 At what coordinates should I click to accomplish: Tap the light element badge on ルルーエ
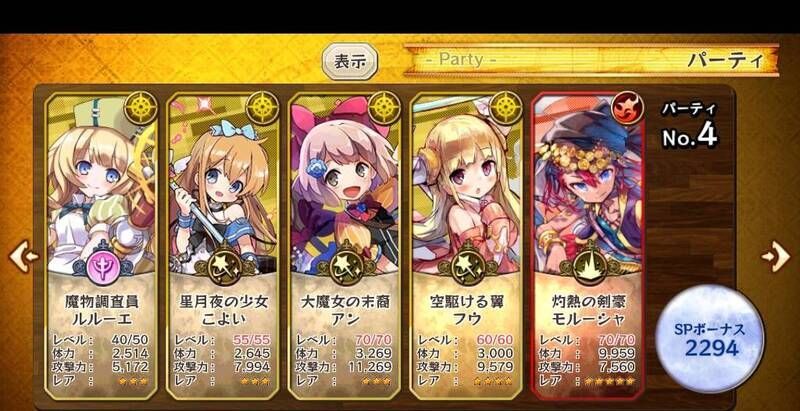click(x=141, y=108)
